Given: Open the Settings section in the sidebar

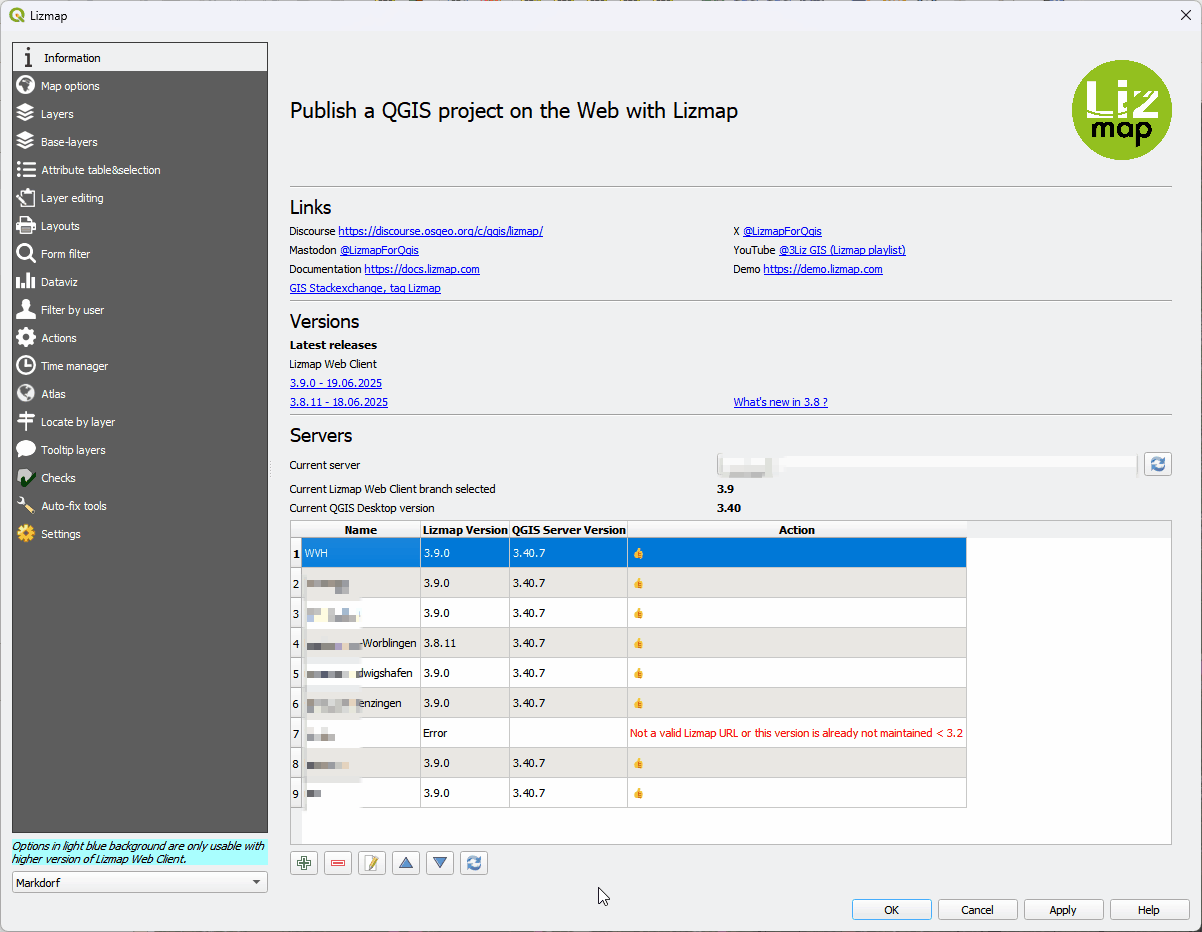Looking at the screenshot, I should 140,534.
